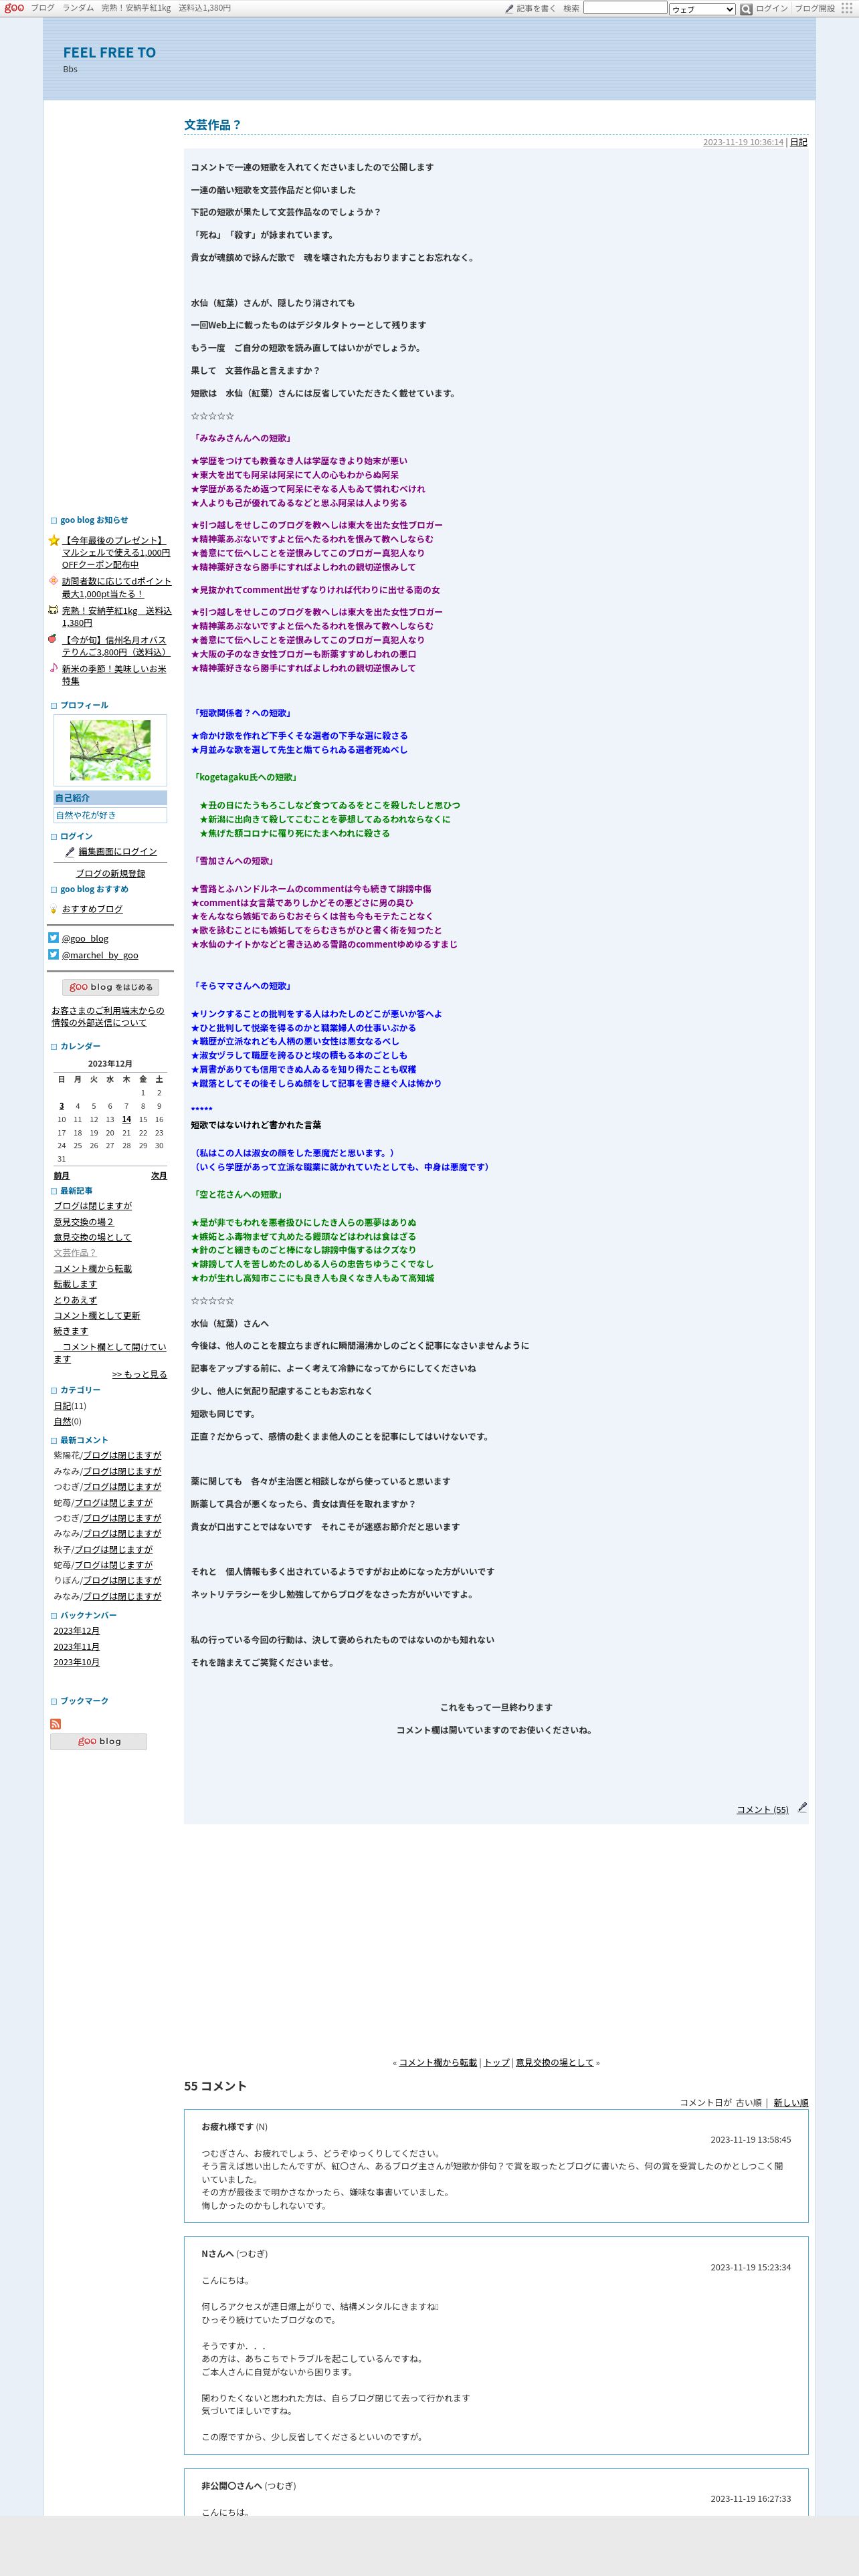Click the star icon next to 今年最後のプレゼント
This screenshot has width=859, height=2576.
pos(54,540)
